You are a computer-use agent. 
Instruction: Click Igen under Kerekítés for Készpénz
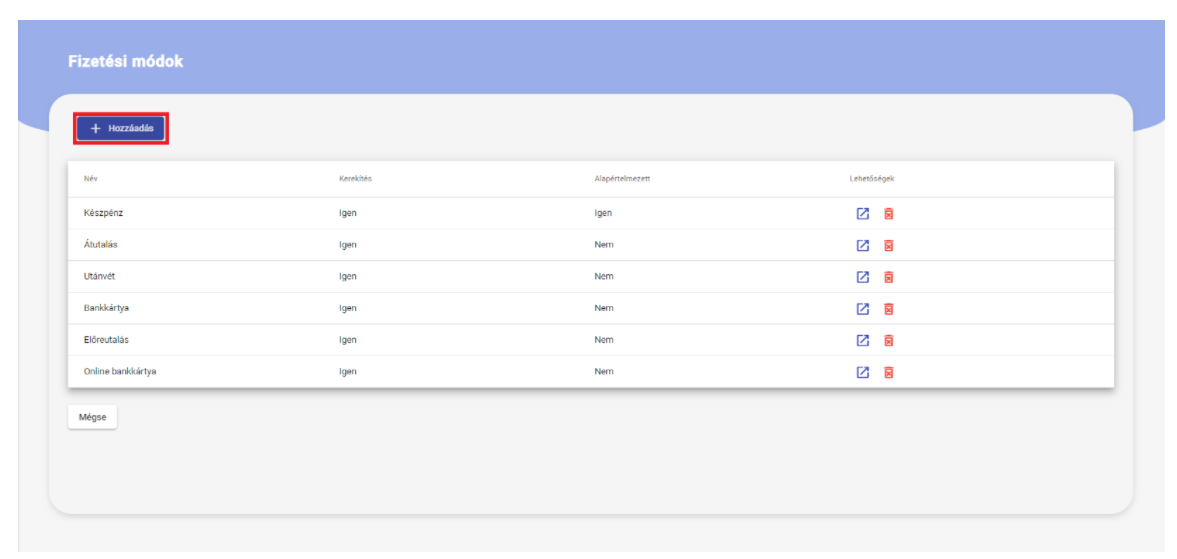point(348,213)
